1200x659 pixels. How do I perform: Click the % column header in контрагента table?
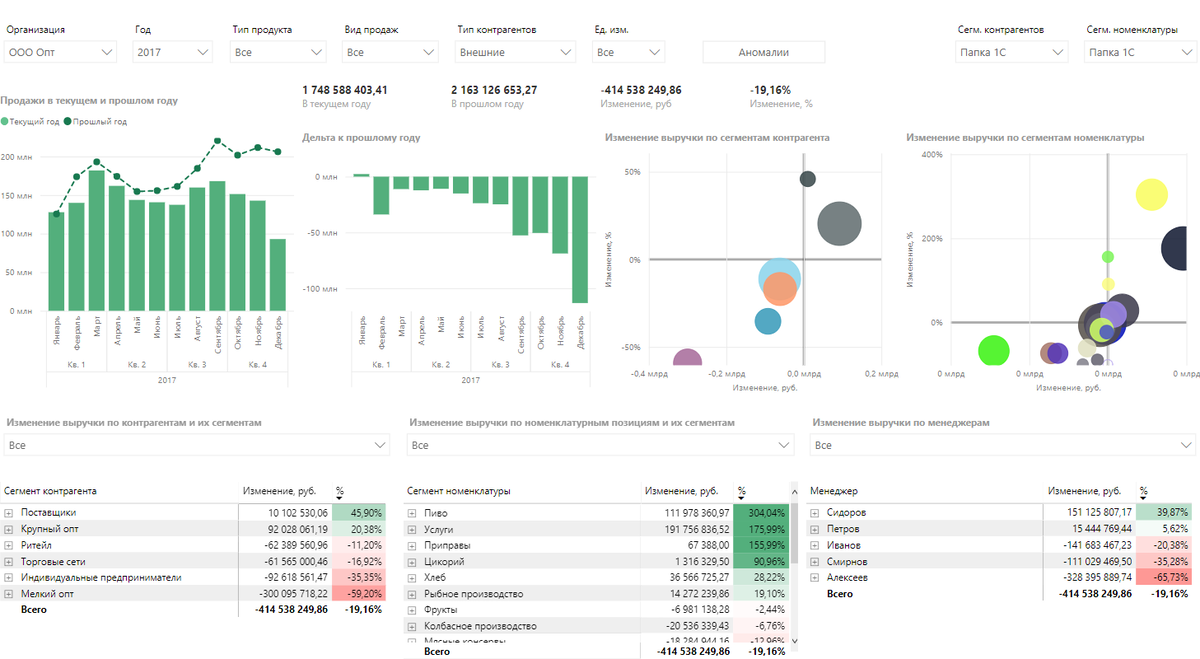coord(339,491)
